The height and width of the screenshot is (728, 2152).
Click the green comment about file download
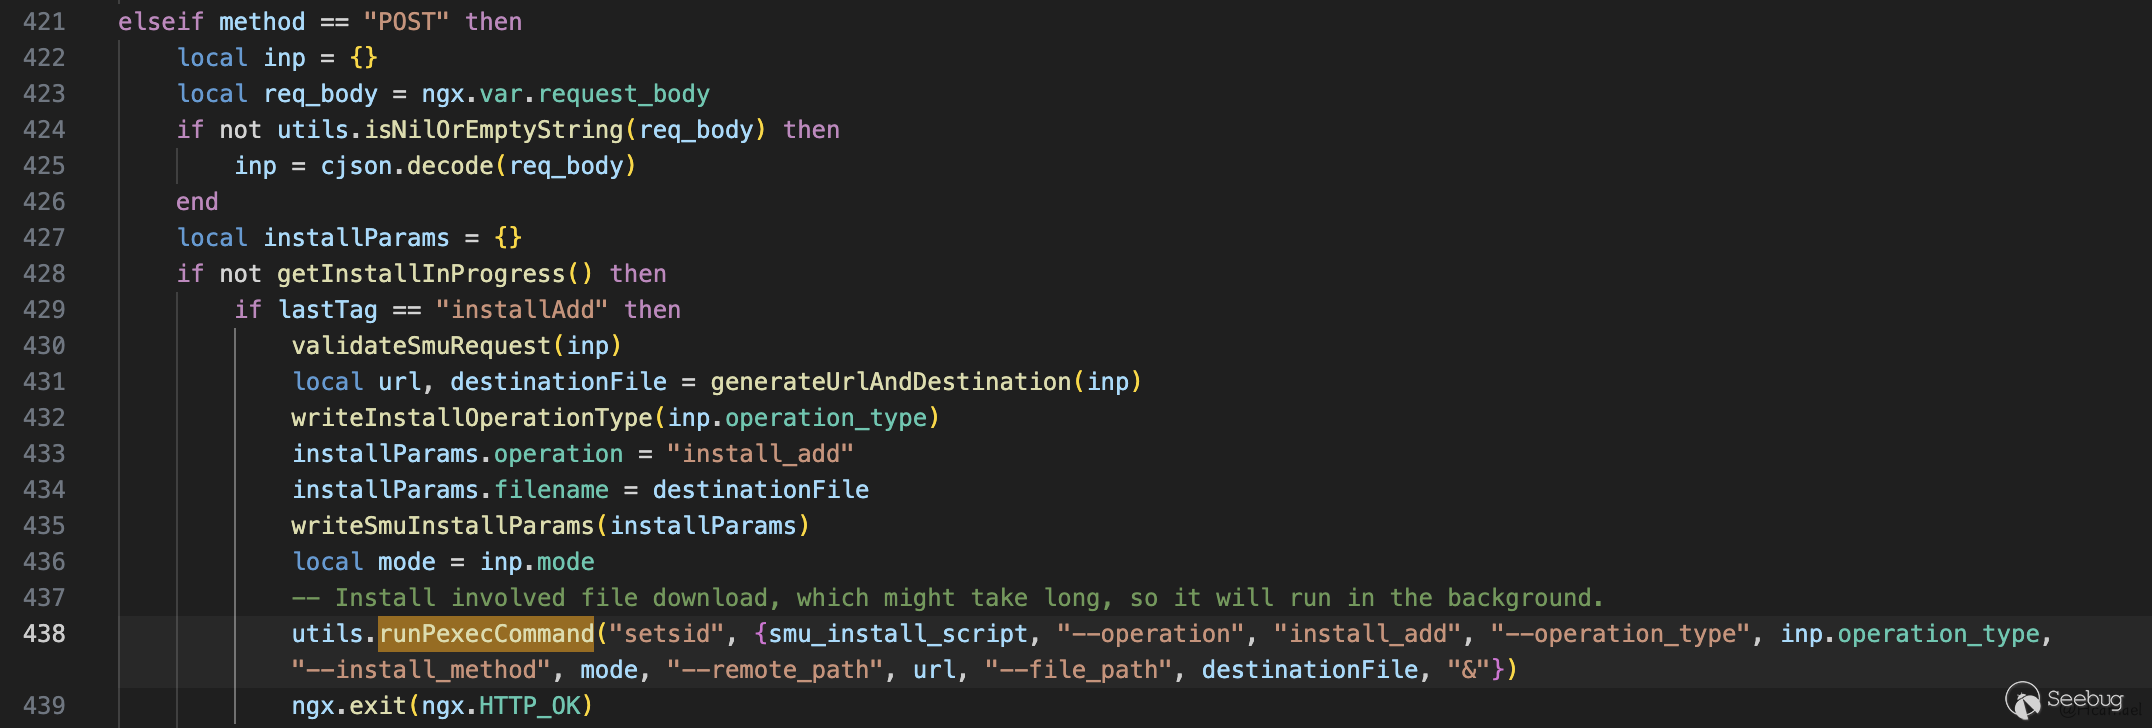point(948,598)
